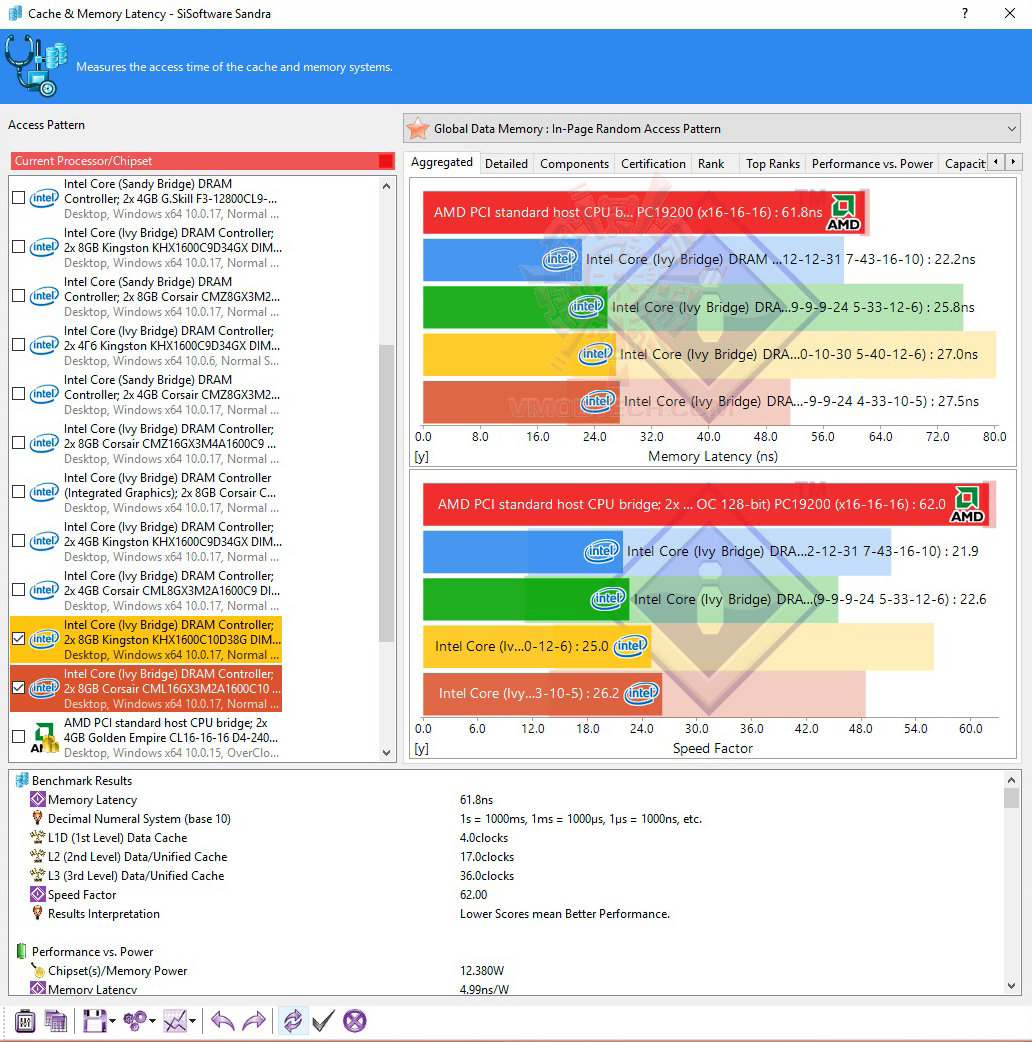The height and width of the screenshot is (1042, 1032).
Task: Open the save icon dropdown arrow
Action: (112, 1021)
